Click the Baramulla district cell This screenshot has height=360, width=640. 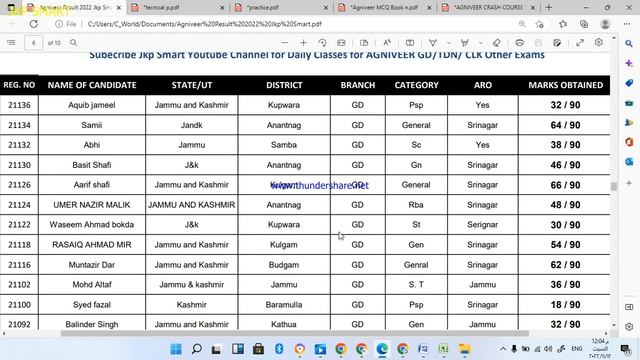click(x=284, y=305)
